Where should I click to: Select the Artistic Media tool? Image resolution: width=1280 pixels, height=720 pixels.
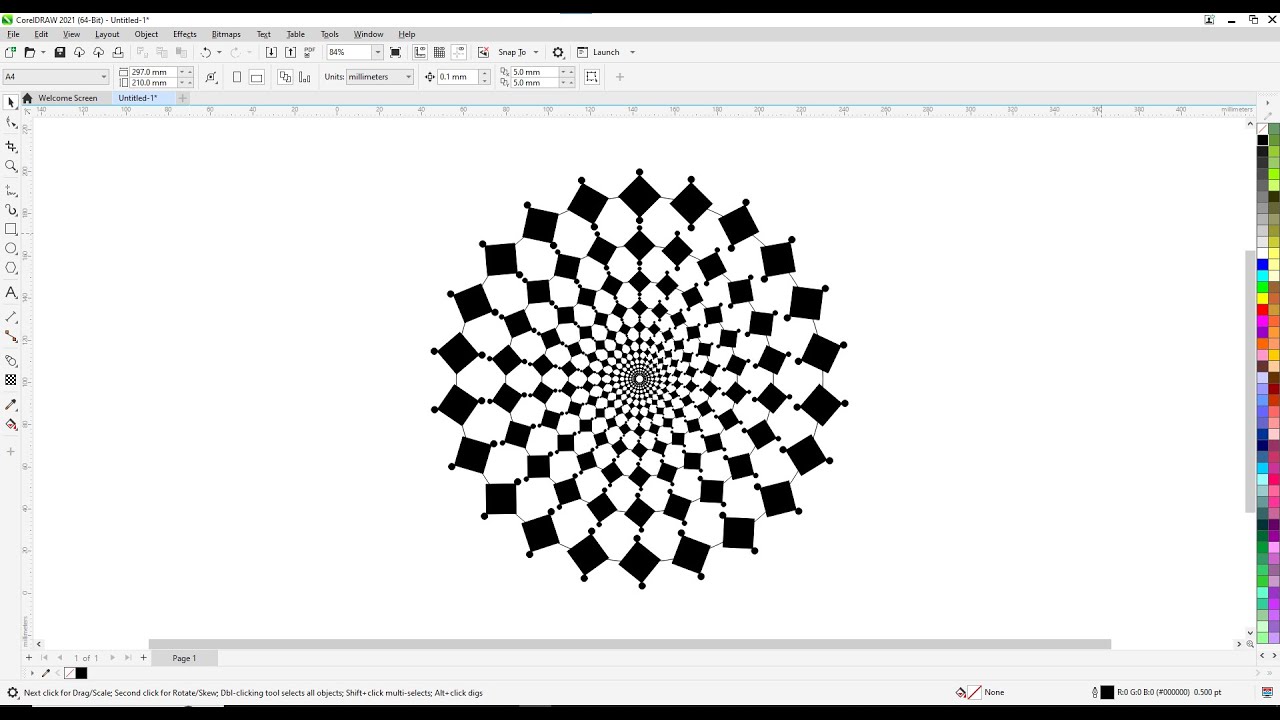(11, 210)
